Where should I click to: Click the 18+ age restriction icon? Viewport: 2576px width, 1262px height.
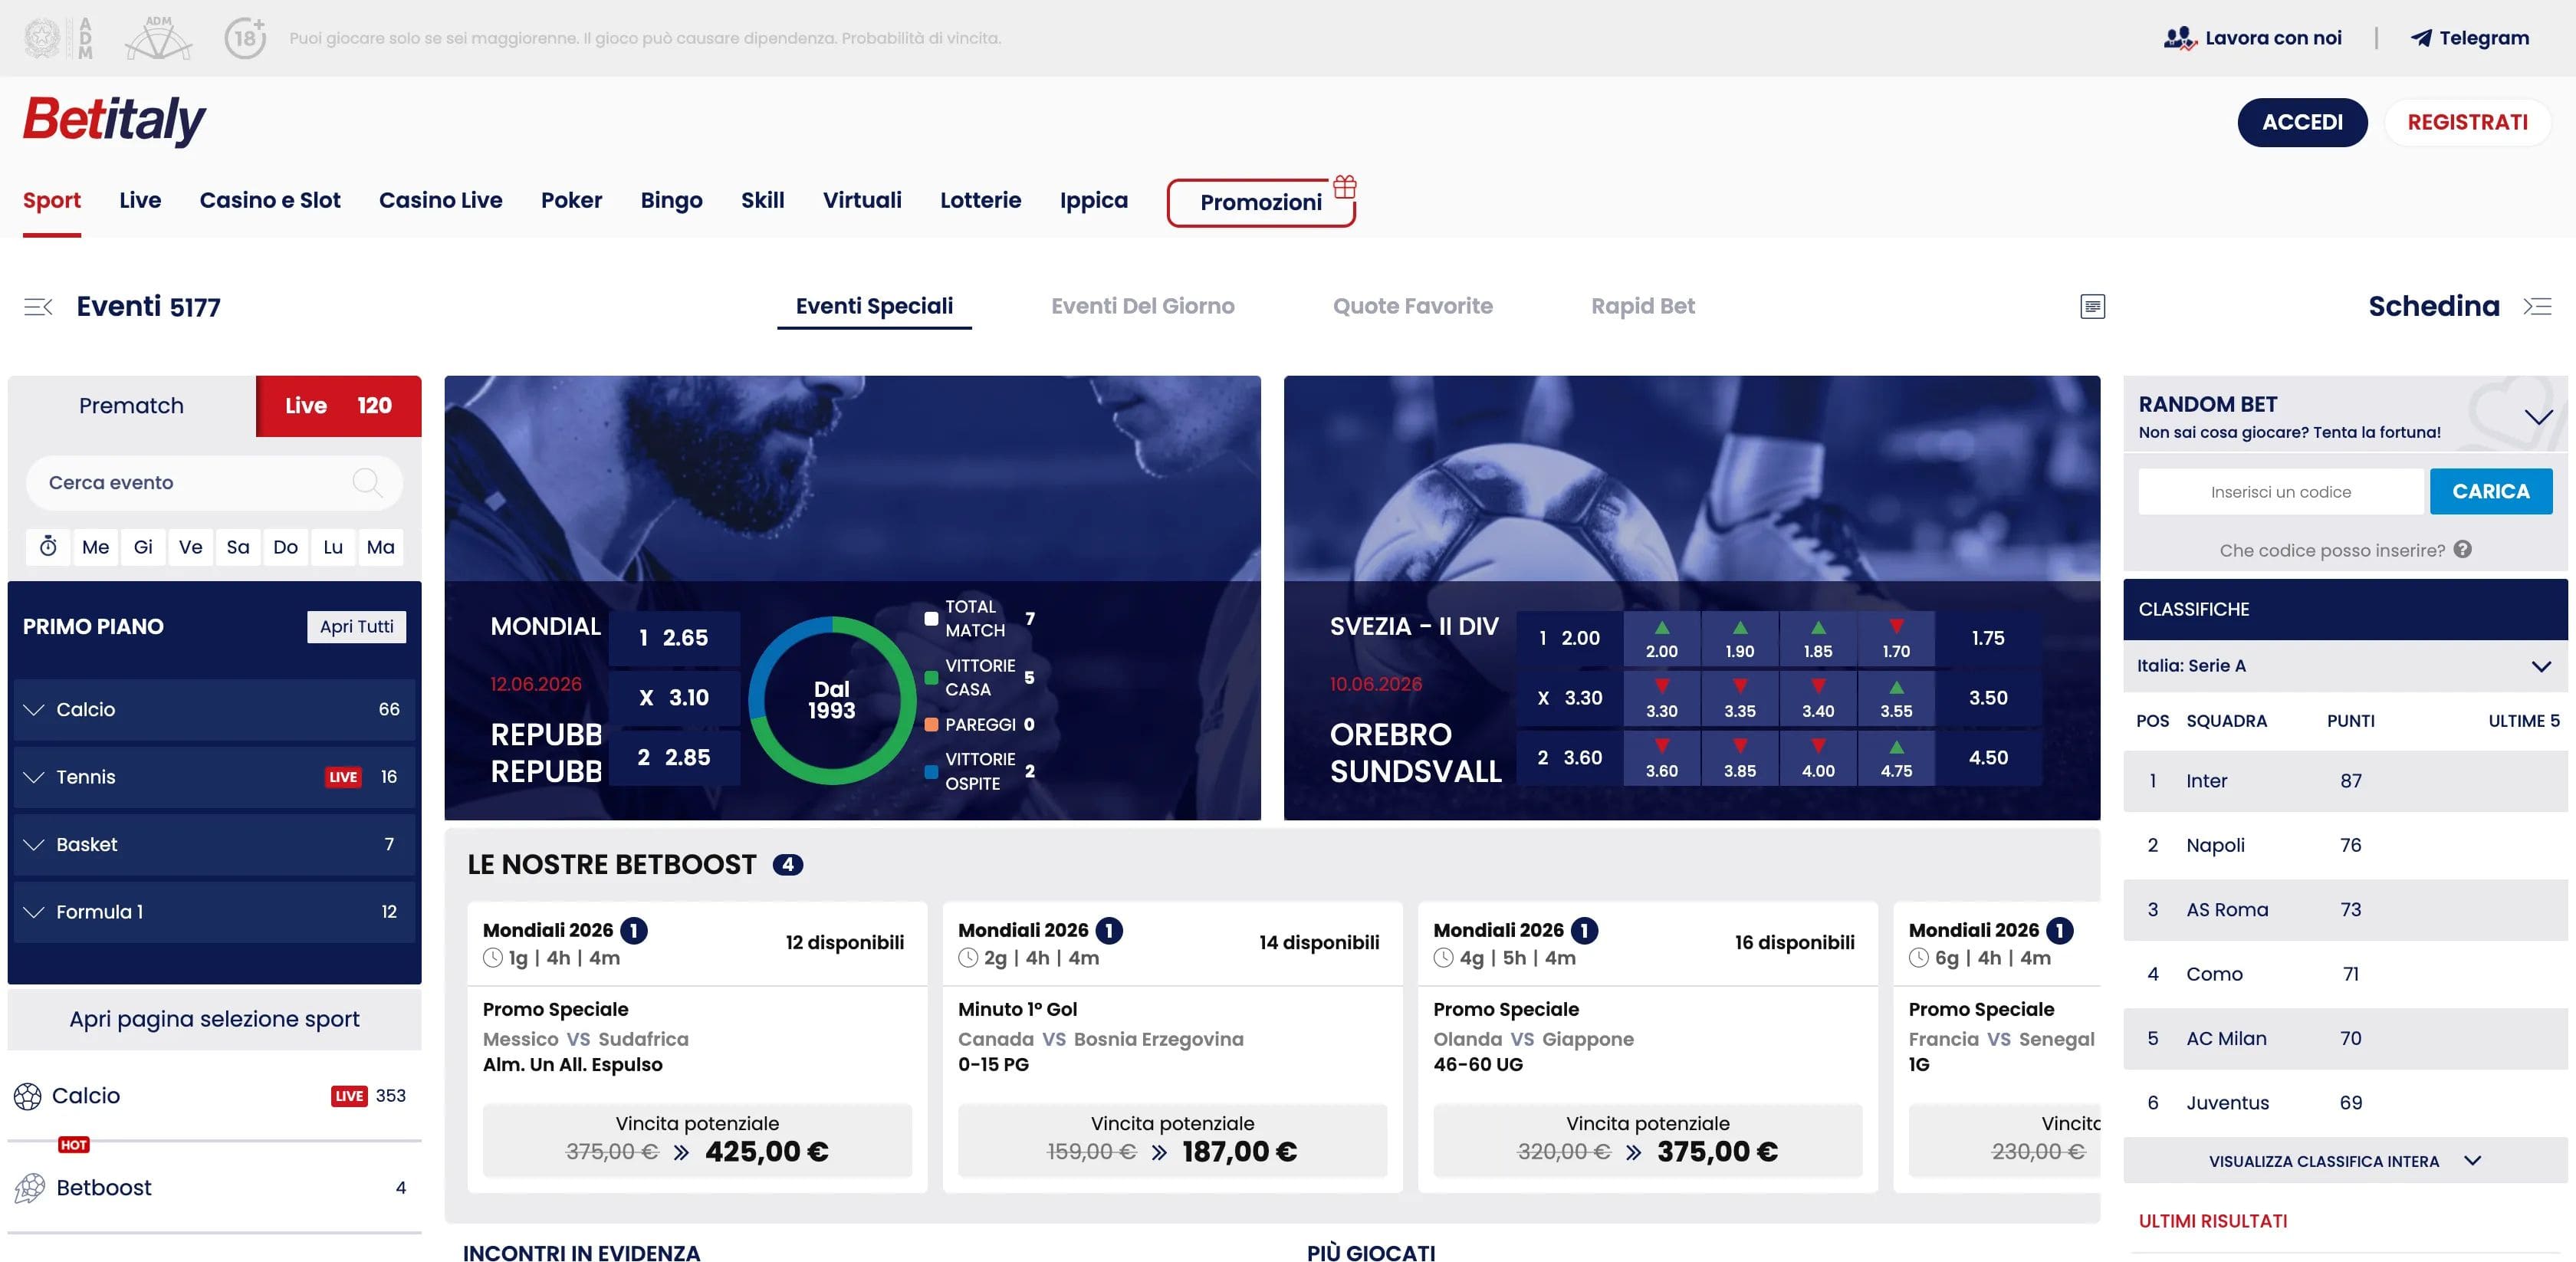coord(245,38)
